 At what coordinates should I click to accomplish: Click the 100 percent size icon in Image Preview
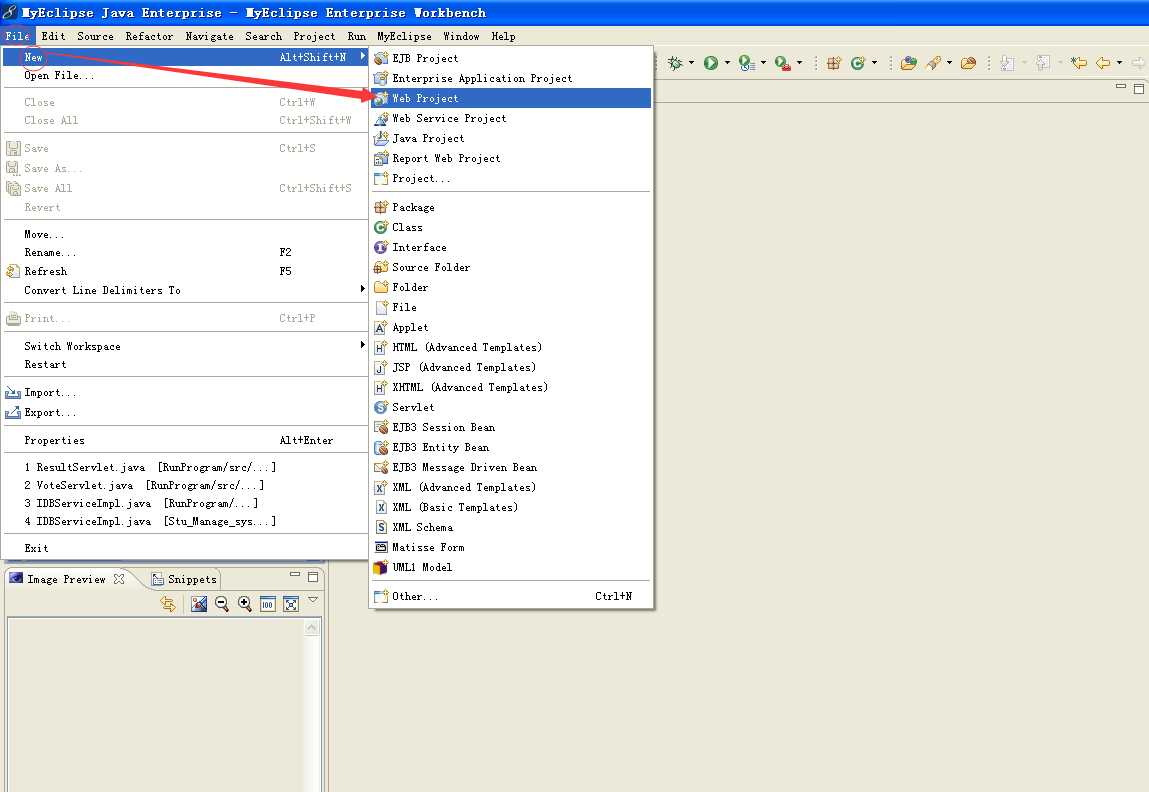[267, 604]
